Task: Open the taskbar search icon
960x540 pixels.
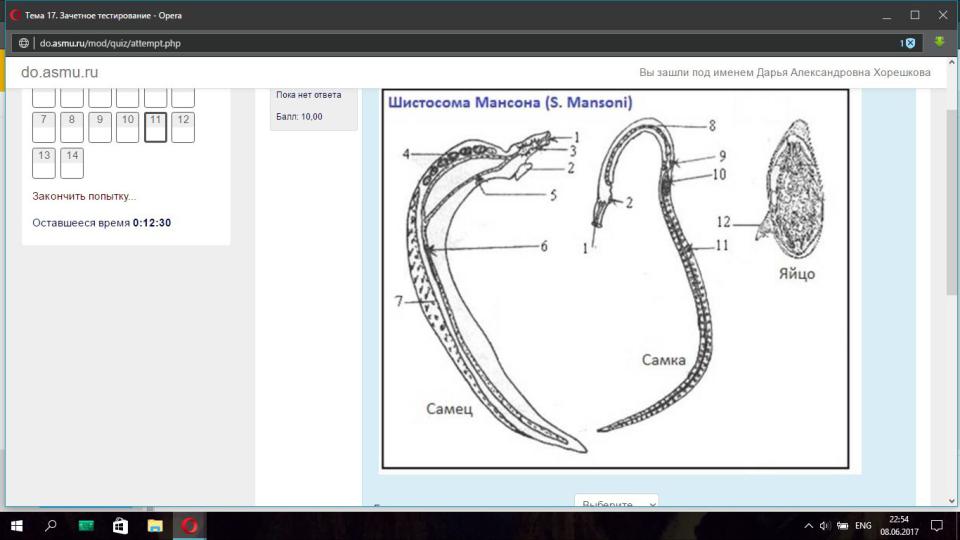Action: pyautogui.click(x=51, y=525)
